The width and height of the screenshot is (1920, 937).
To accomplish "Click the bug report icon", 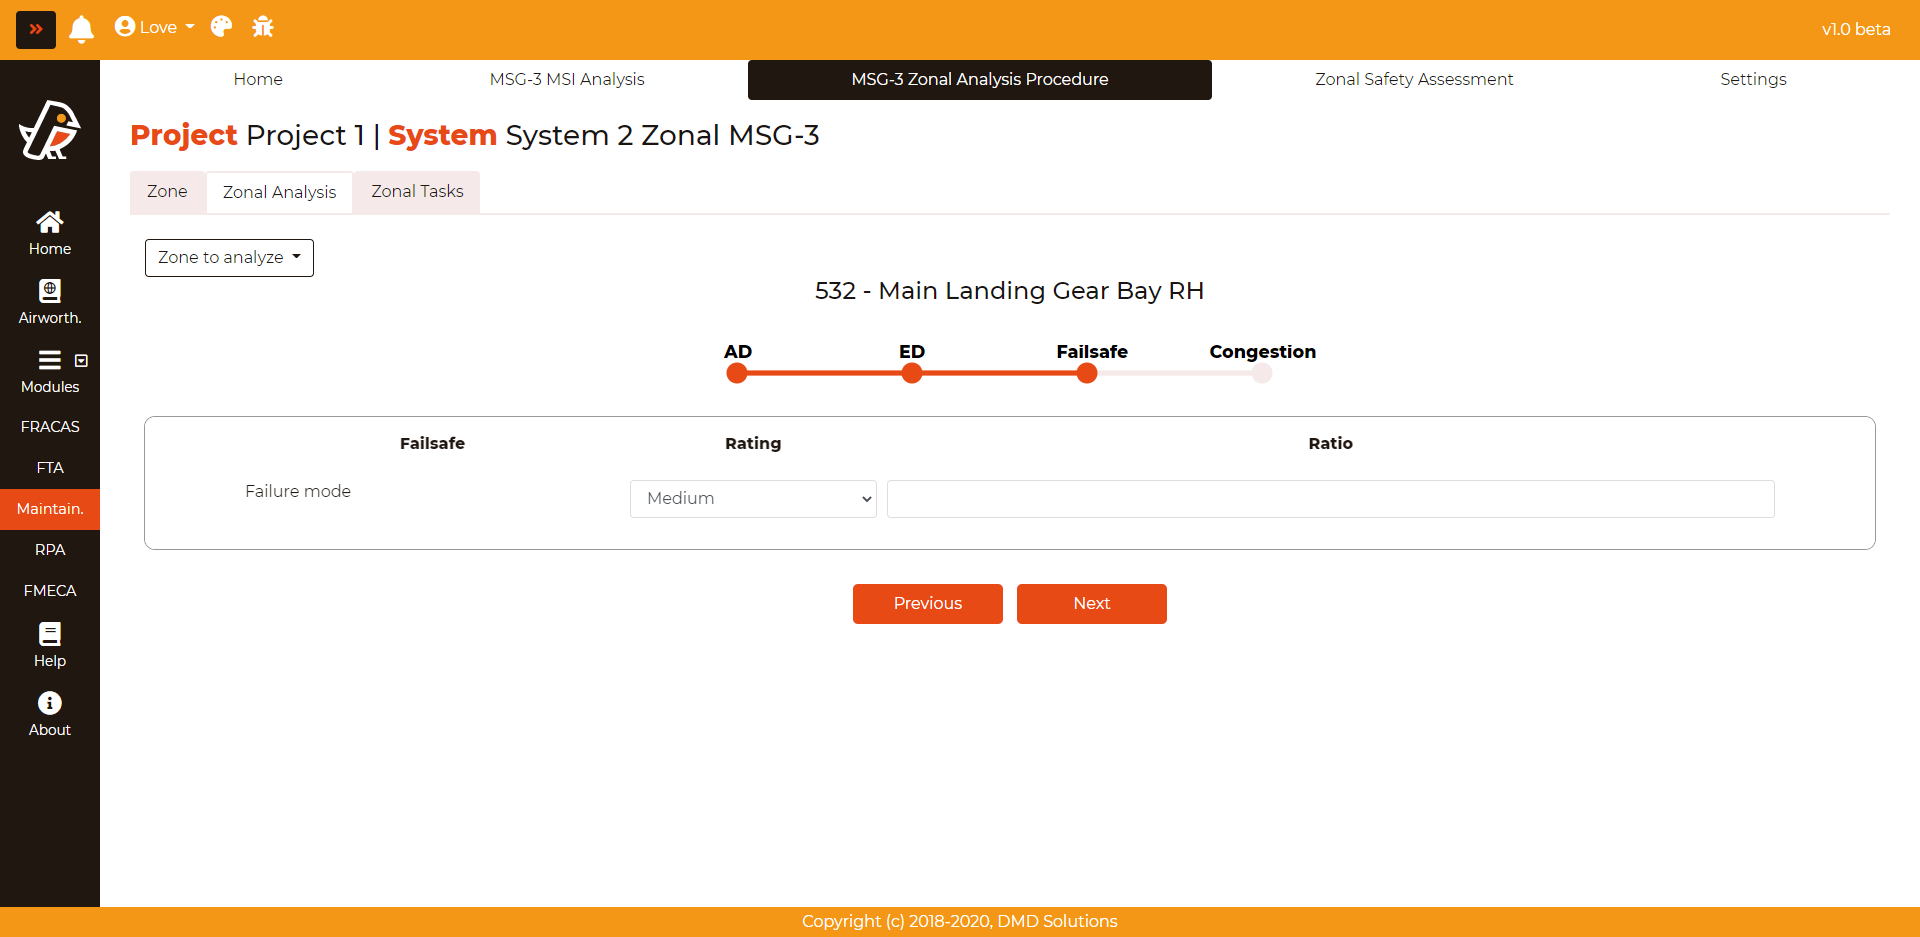I will (263, 27).
